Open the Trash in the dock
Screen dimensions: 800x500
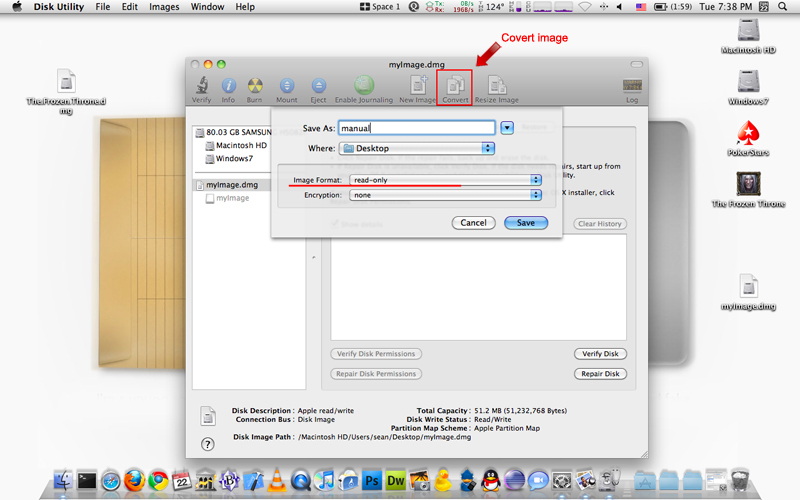click(739, 480)
